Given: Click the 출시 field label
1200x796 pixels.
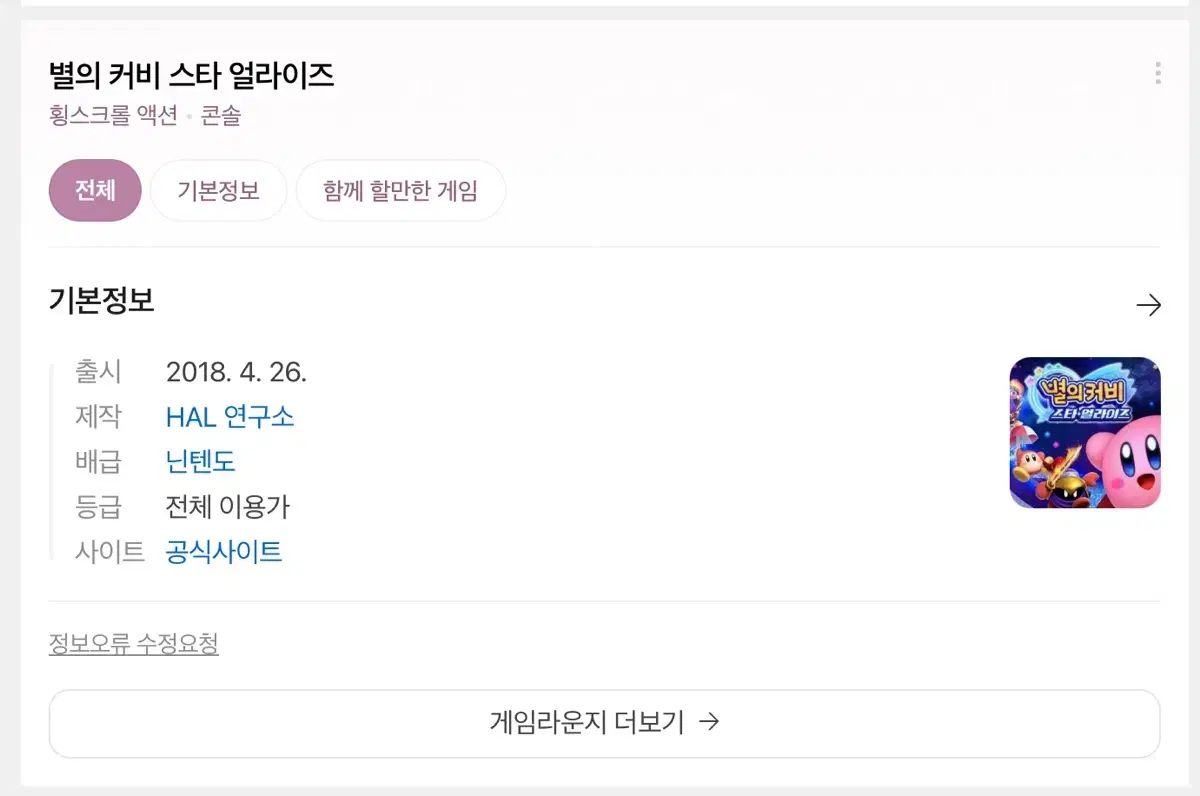Looking at the screenshot, I should (x=98, y=372).
